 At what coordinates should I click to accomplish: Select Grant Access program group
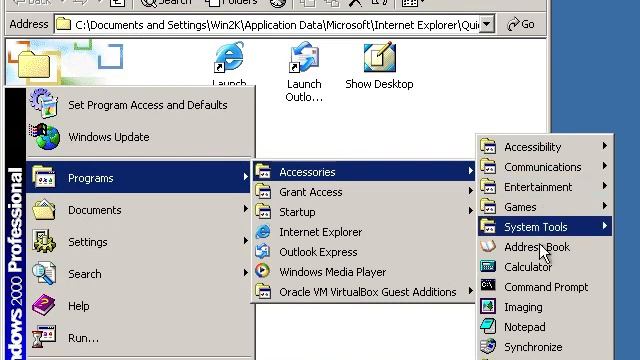coord(364,192)
